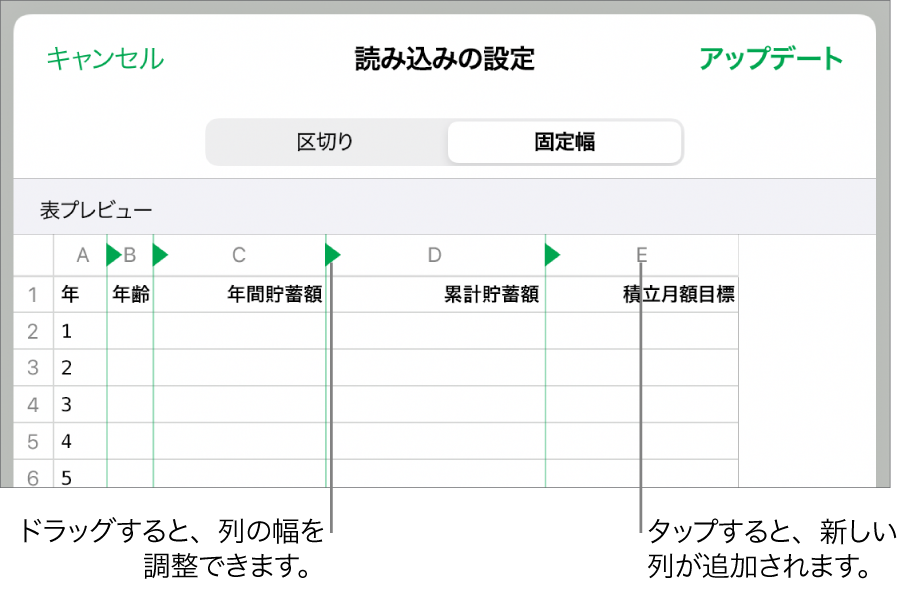Select the column A header
This screenshot has width=910, height=591.
(81, 255)
